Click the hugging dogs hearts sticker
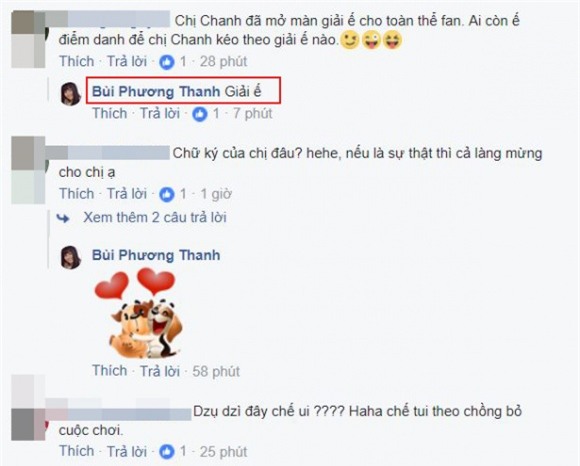The image size is (580, 466). [139, 313]
